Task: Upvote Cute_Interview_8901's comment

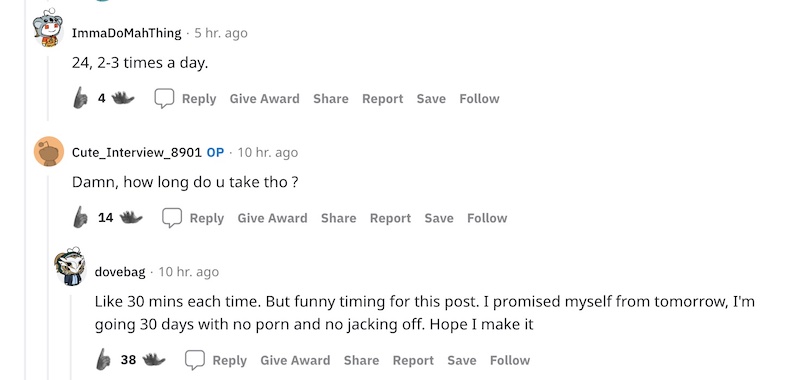Action: (x=80, y=217)
